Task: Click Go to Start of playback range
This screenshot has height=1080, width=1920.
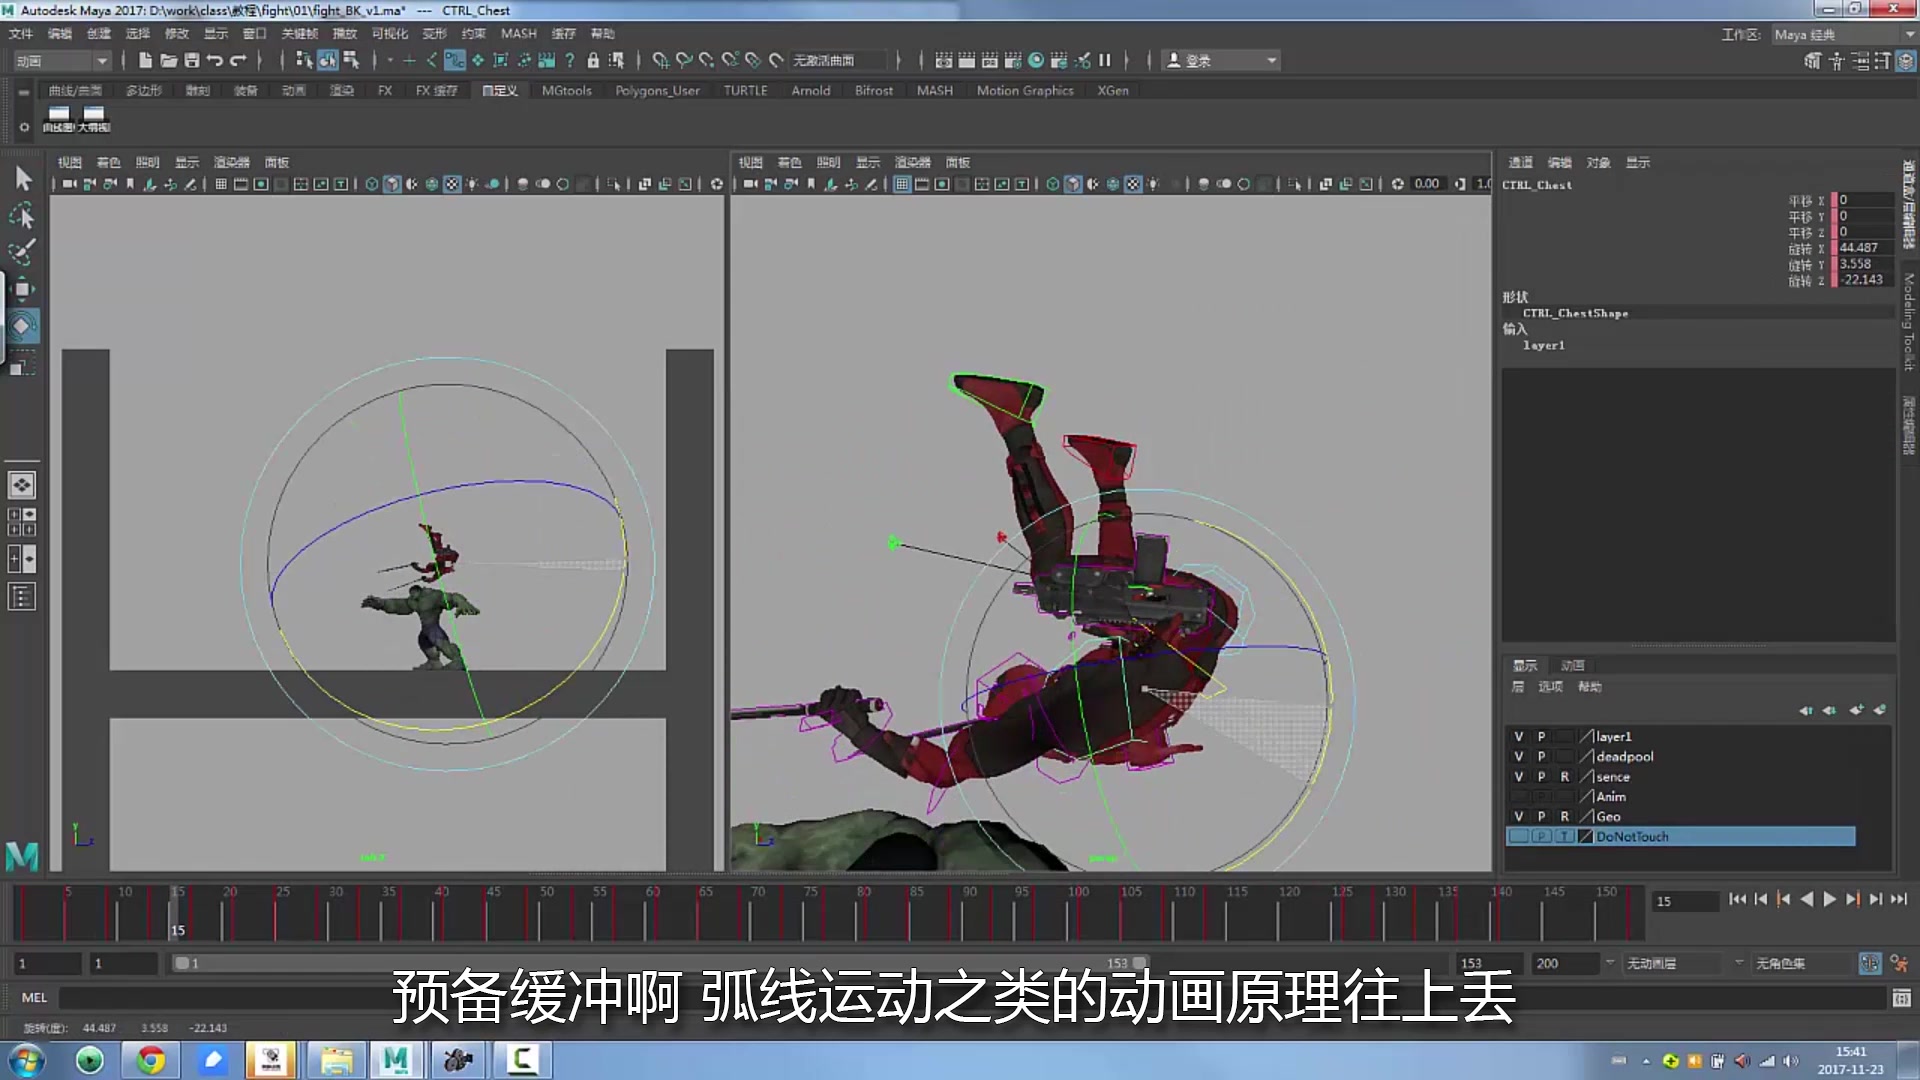Action: pos(1737,899)
